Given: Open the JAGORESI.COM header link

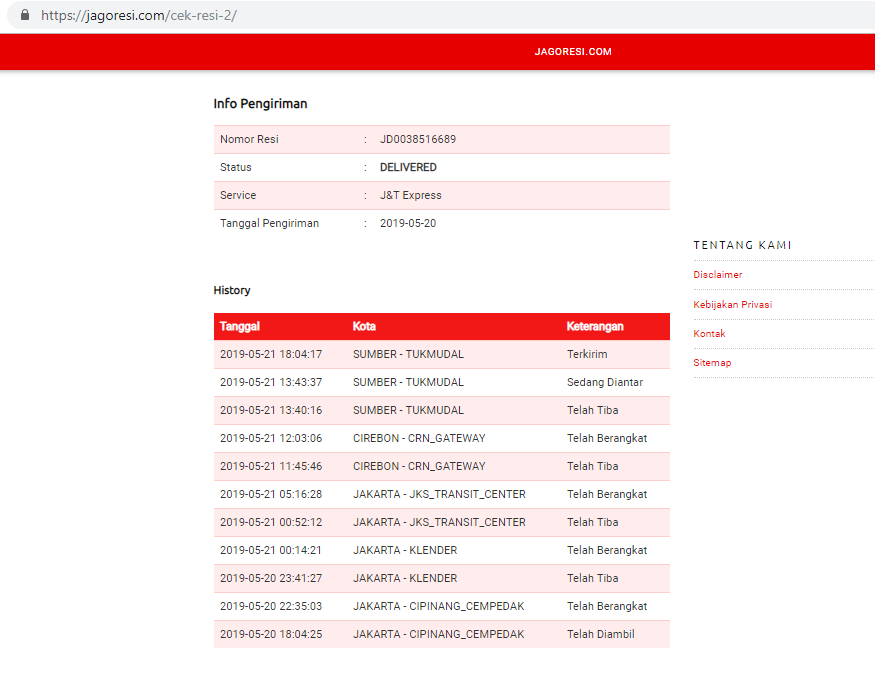Looking at the screenshot, I should click(x=573, y=52).
